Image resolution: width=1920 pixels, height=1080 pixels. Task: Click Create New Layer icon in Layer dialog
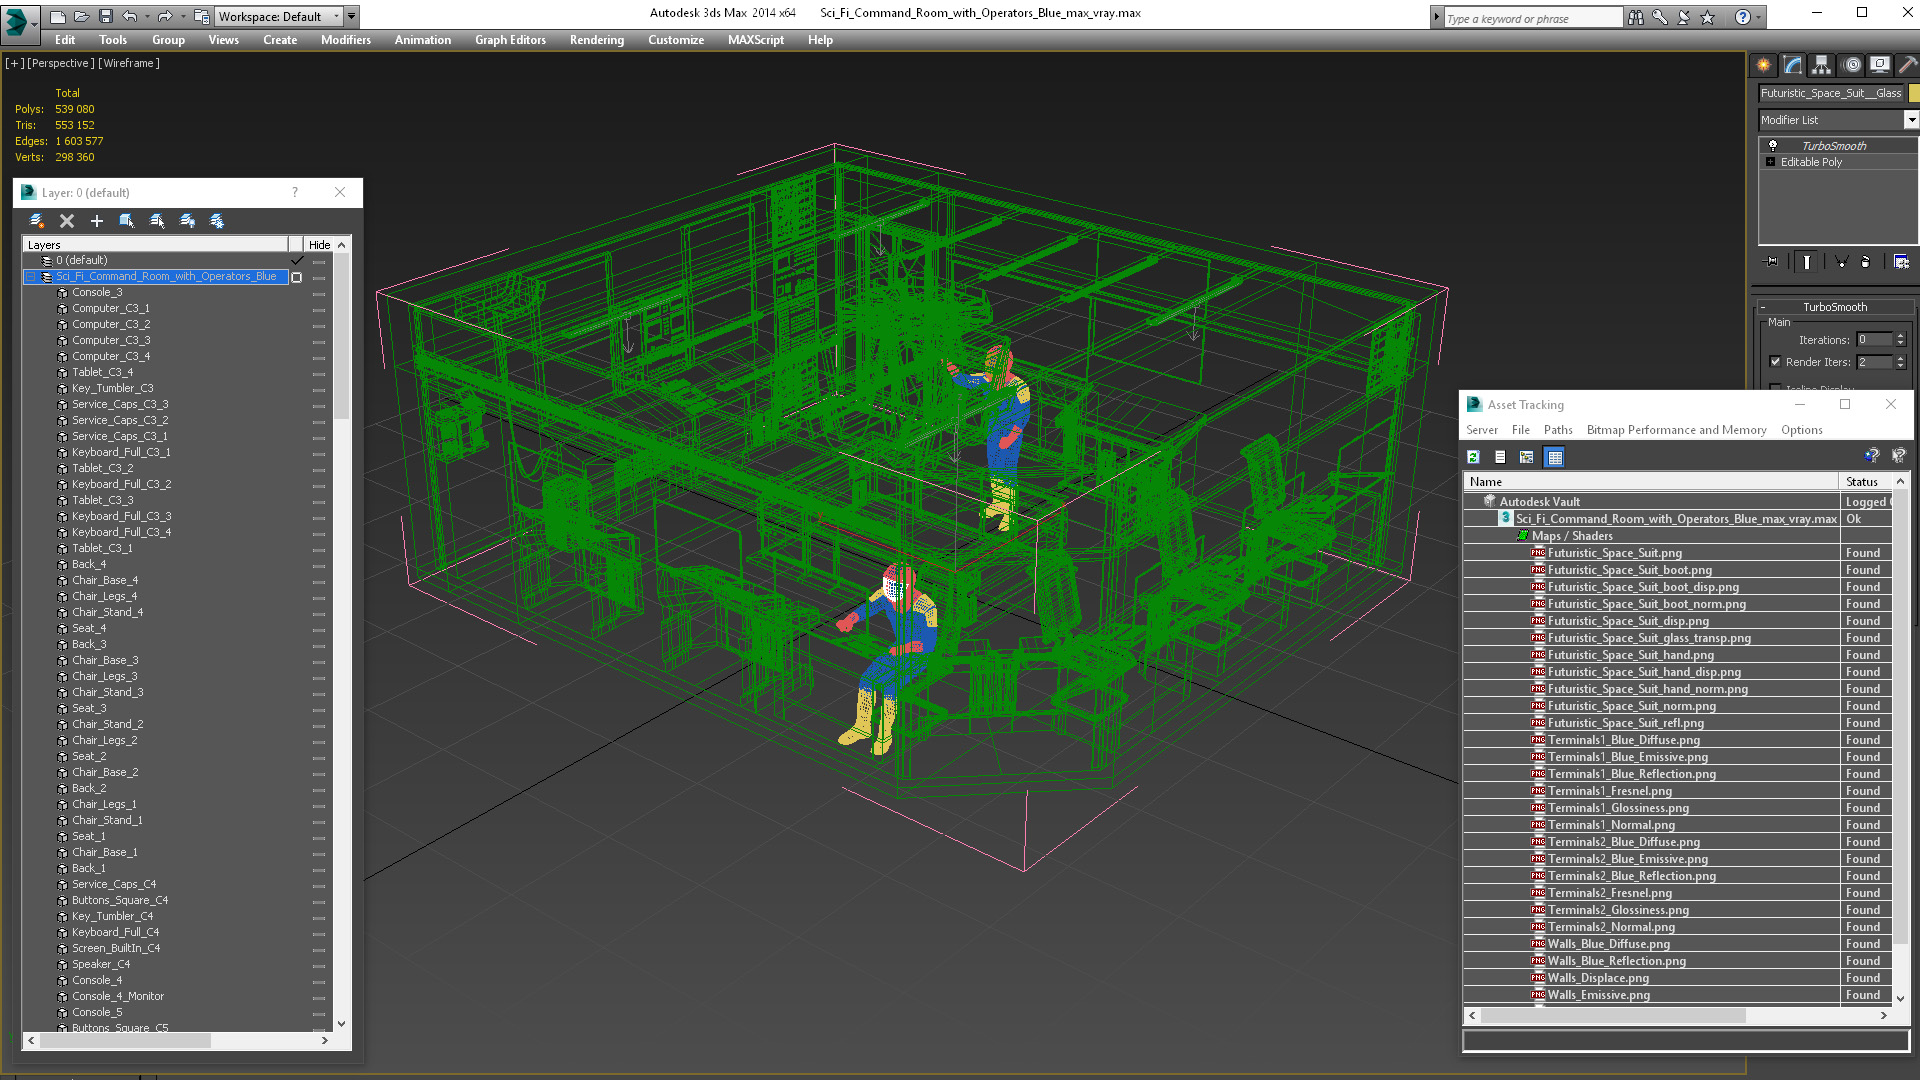[x=37, y=221]
